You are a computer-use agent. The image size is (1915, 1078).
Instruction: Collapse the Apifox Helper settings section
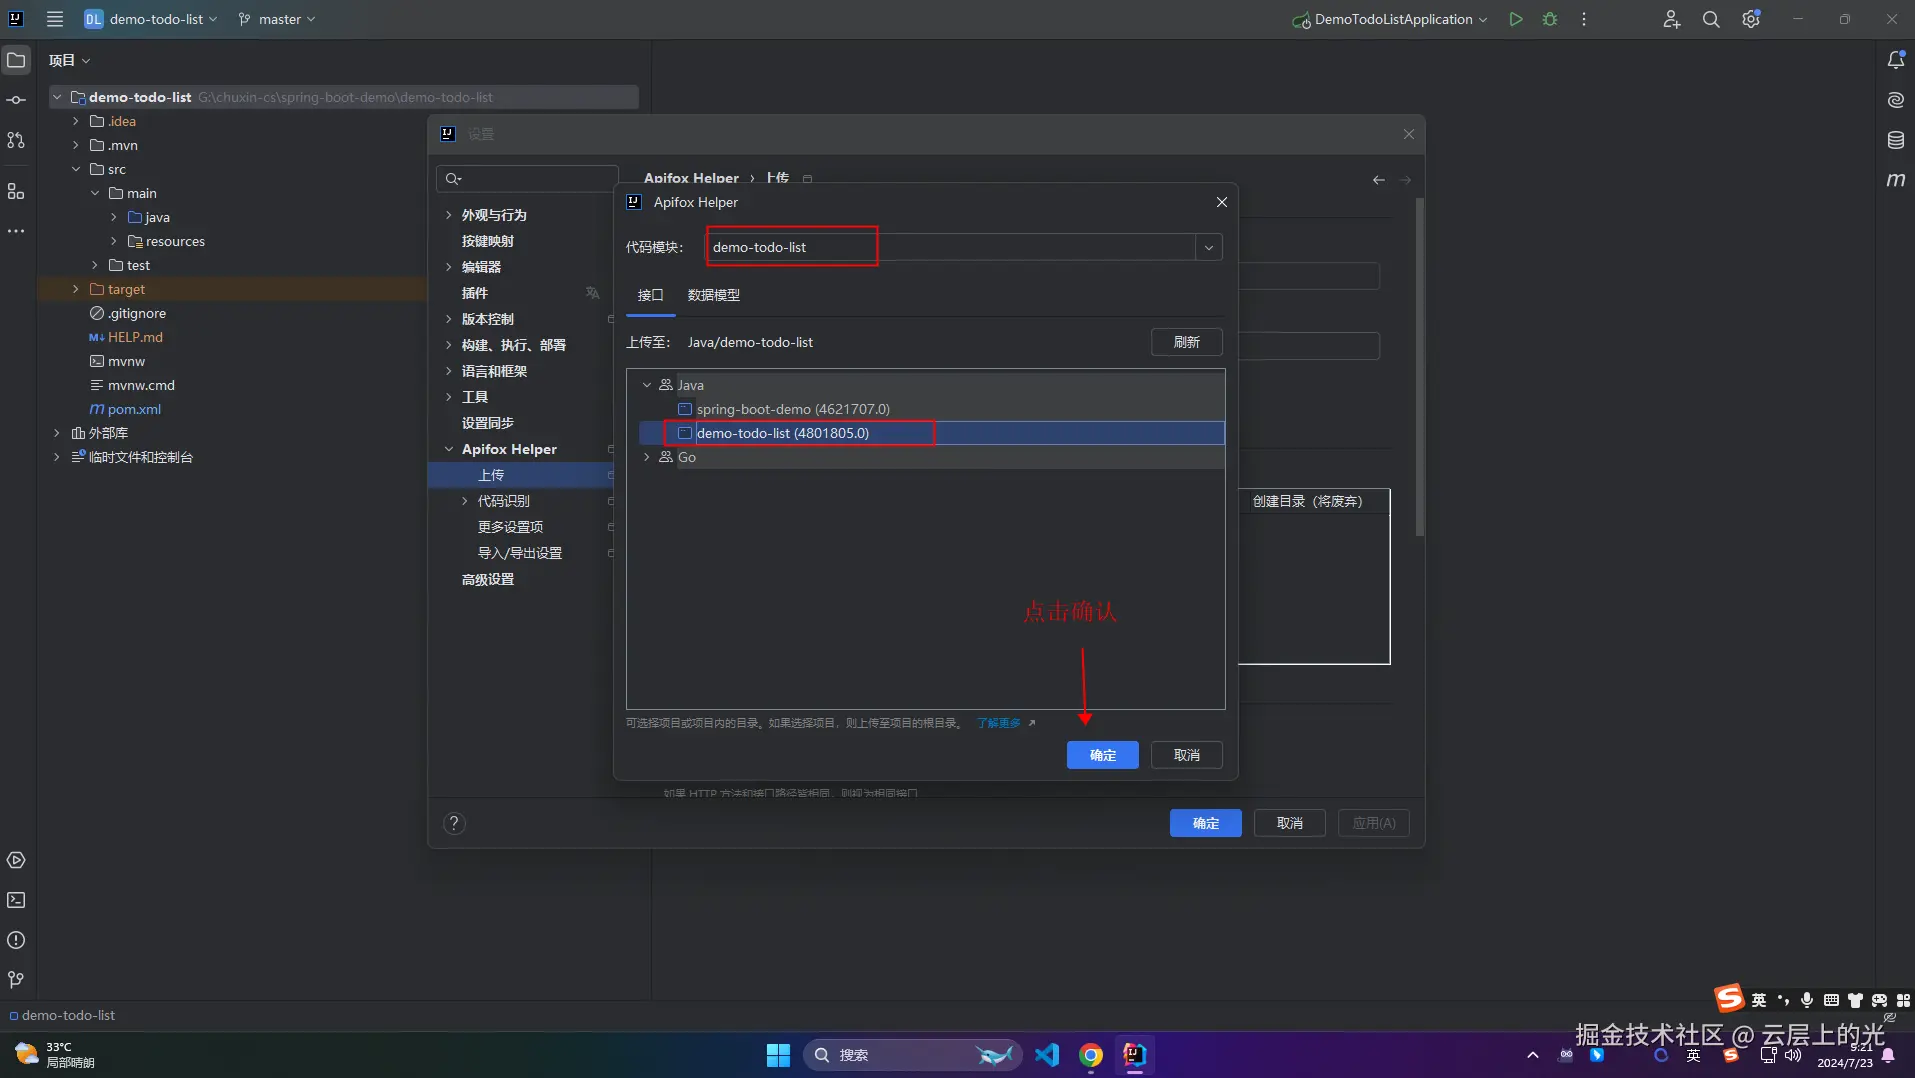pyautogui.click(x=449, y=449)
